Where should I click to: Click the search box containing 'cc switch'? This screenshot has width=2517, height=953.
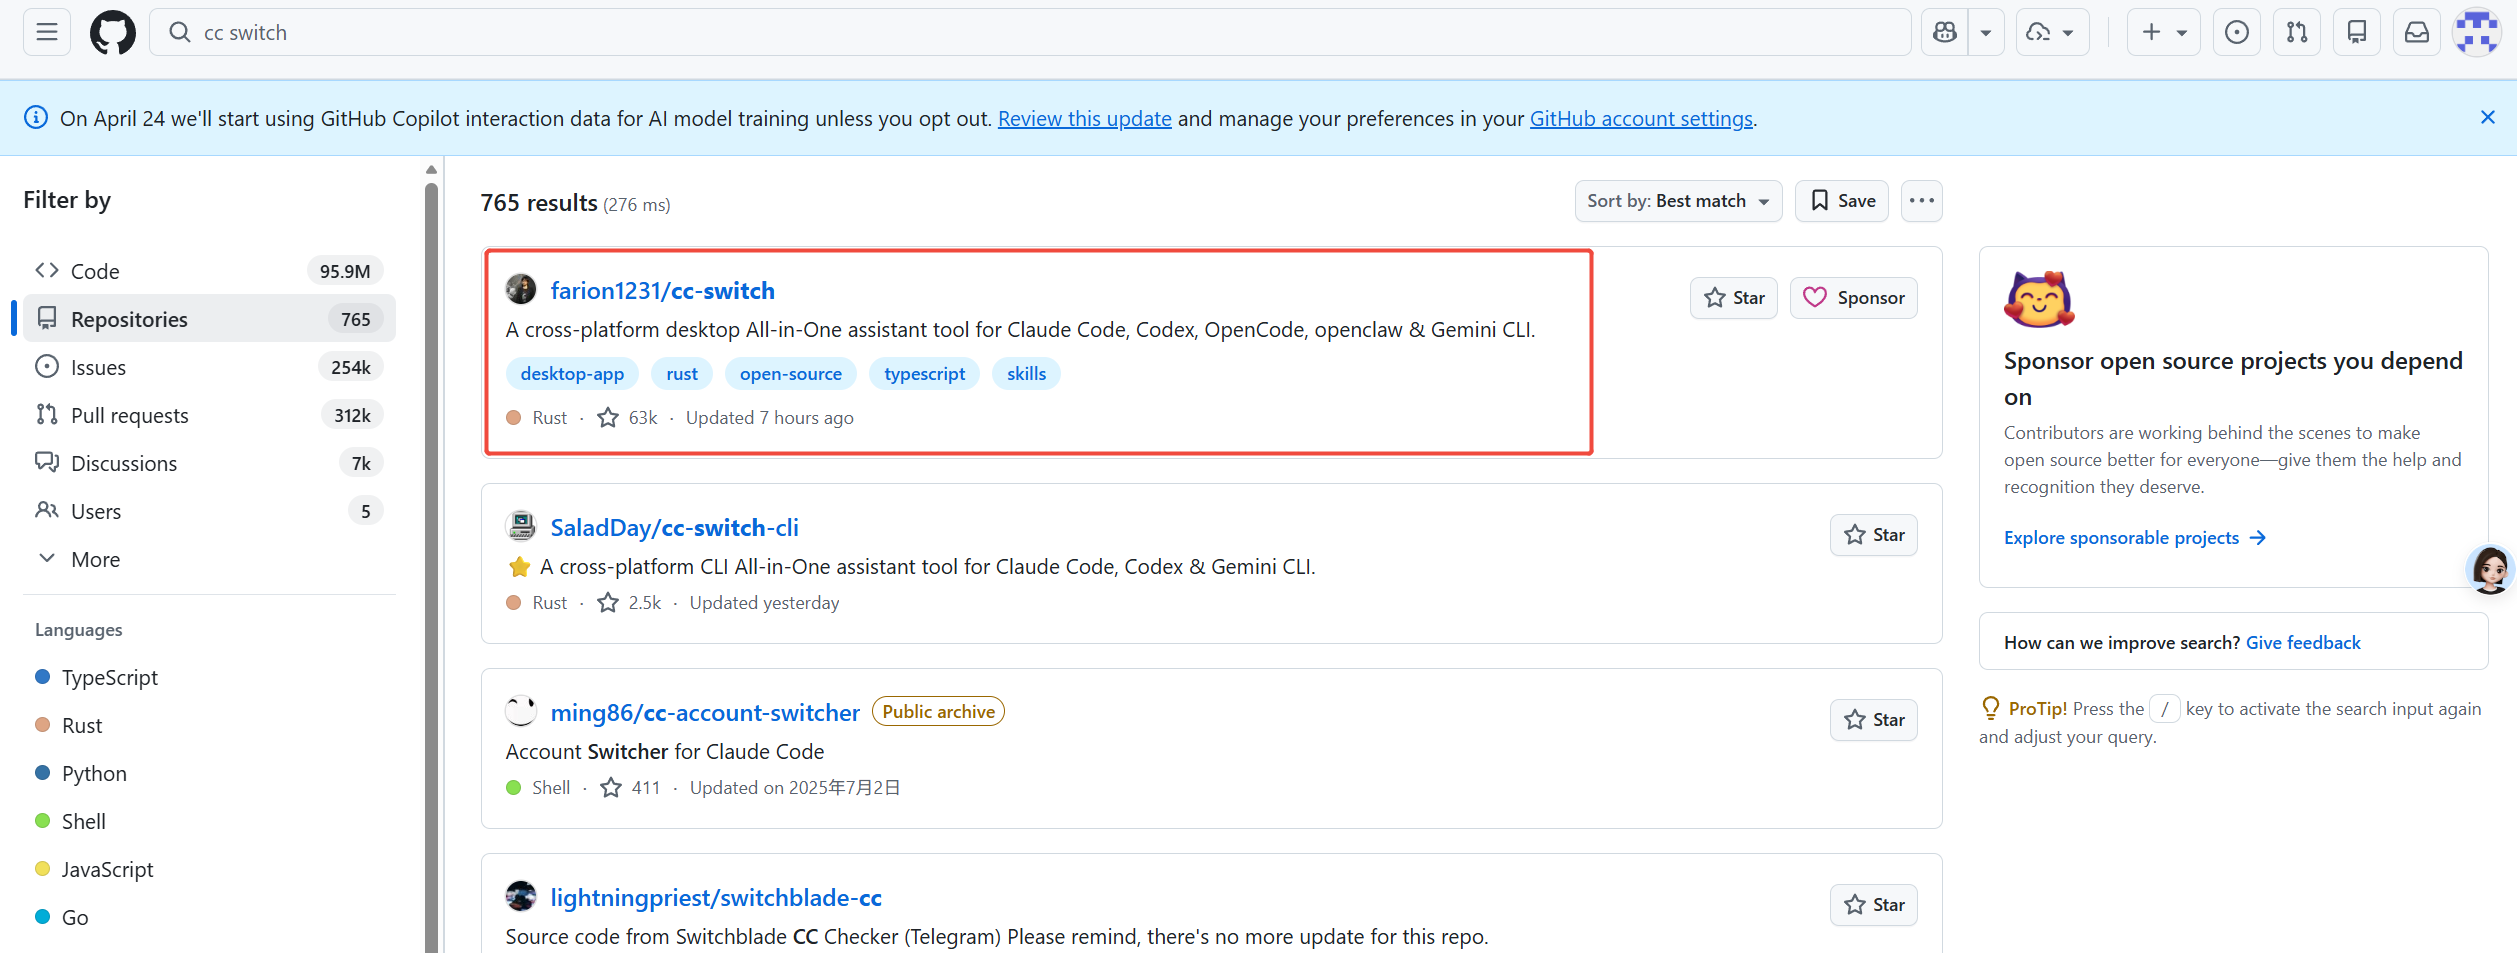click(1030, 32)
